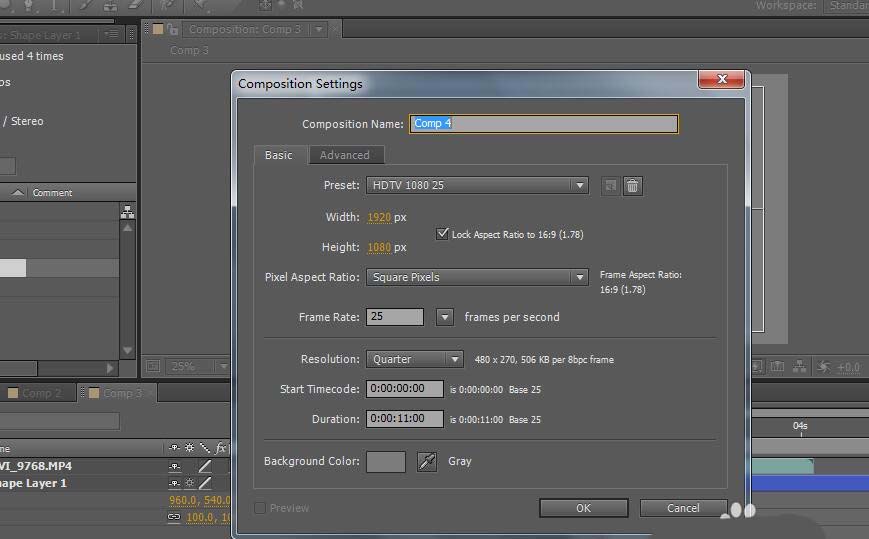The image size is (869, 539).
Task: Click the lock icon on the Composition panel tab
Action: pyautogui.click(x=173, y=29)
